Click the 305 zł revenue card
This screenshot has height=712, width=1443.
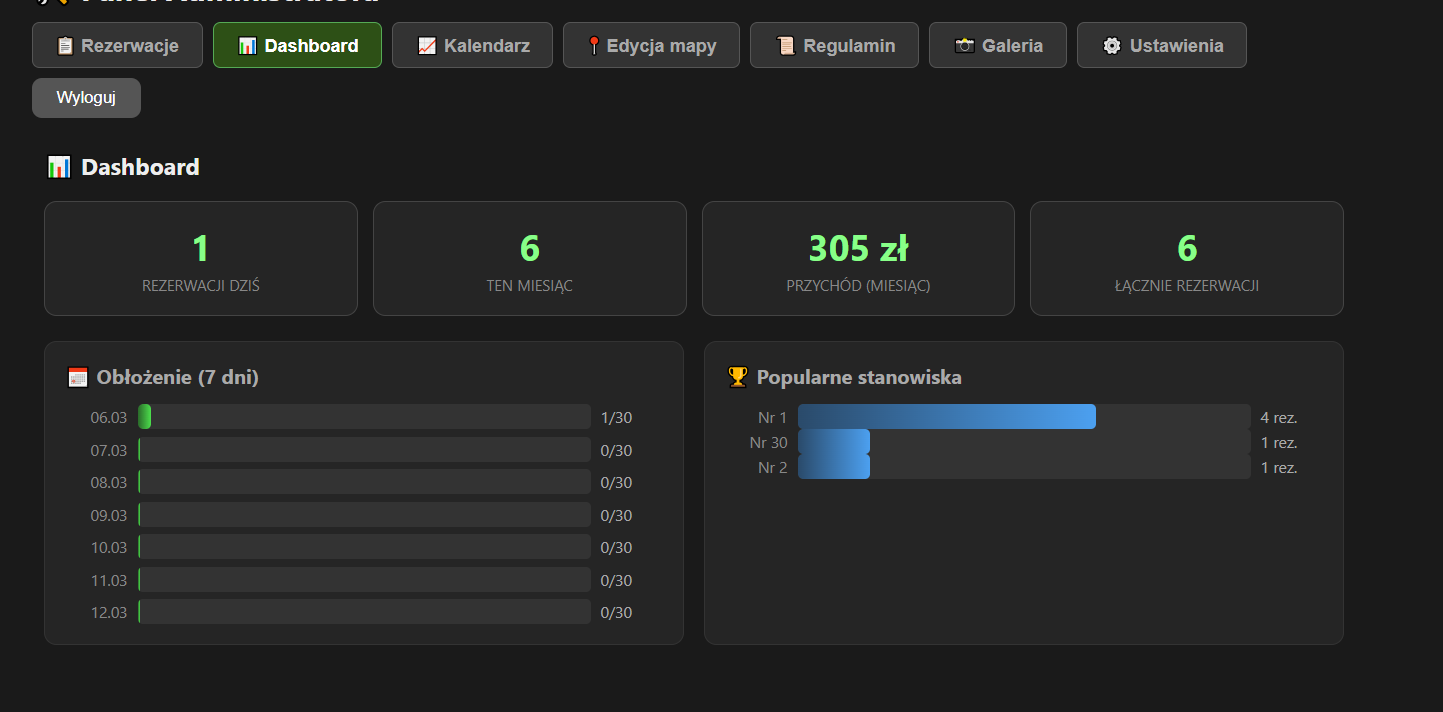click(857, 258)
